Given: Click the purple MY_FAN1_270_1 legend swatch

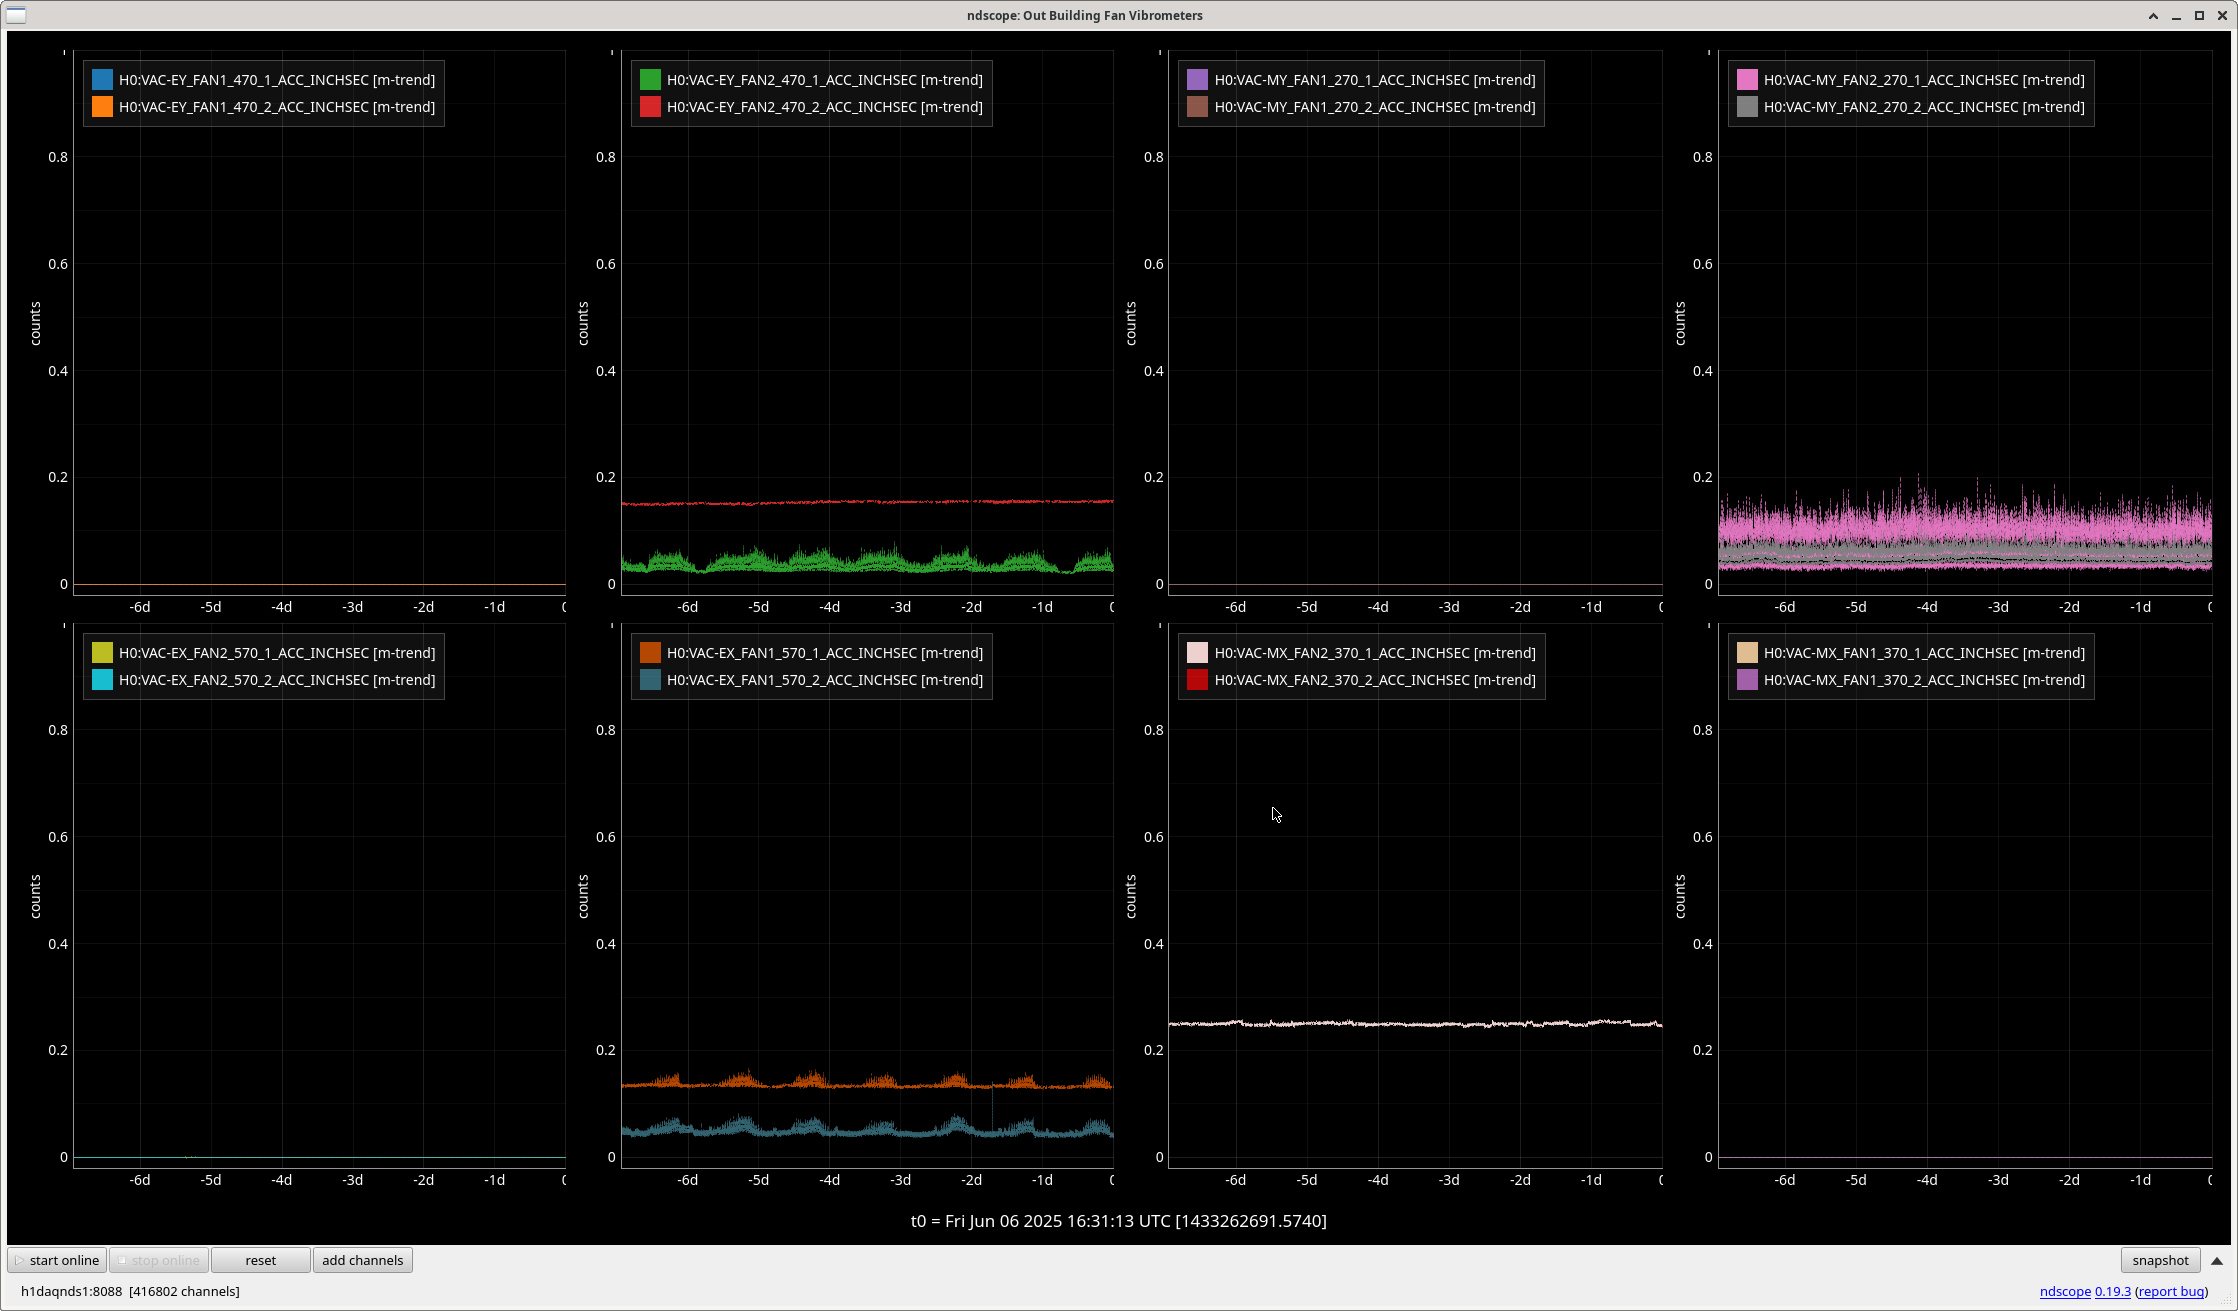Looking at the screenshot, I should pos(1197,80).
